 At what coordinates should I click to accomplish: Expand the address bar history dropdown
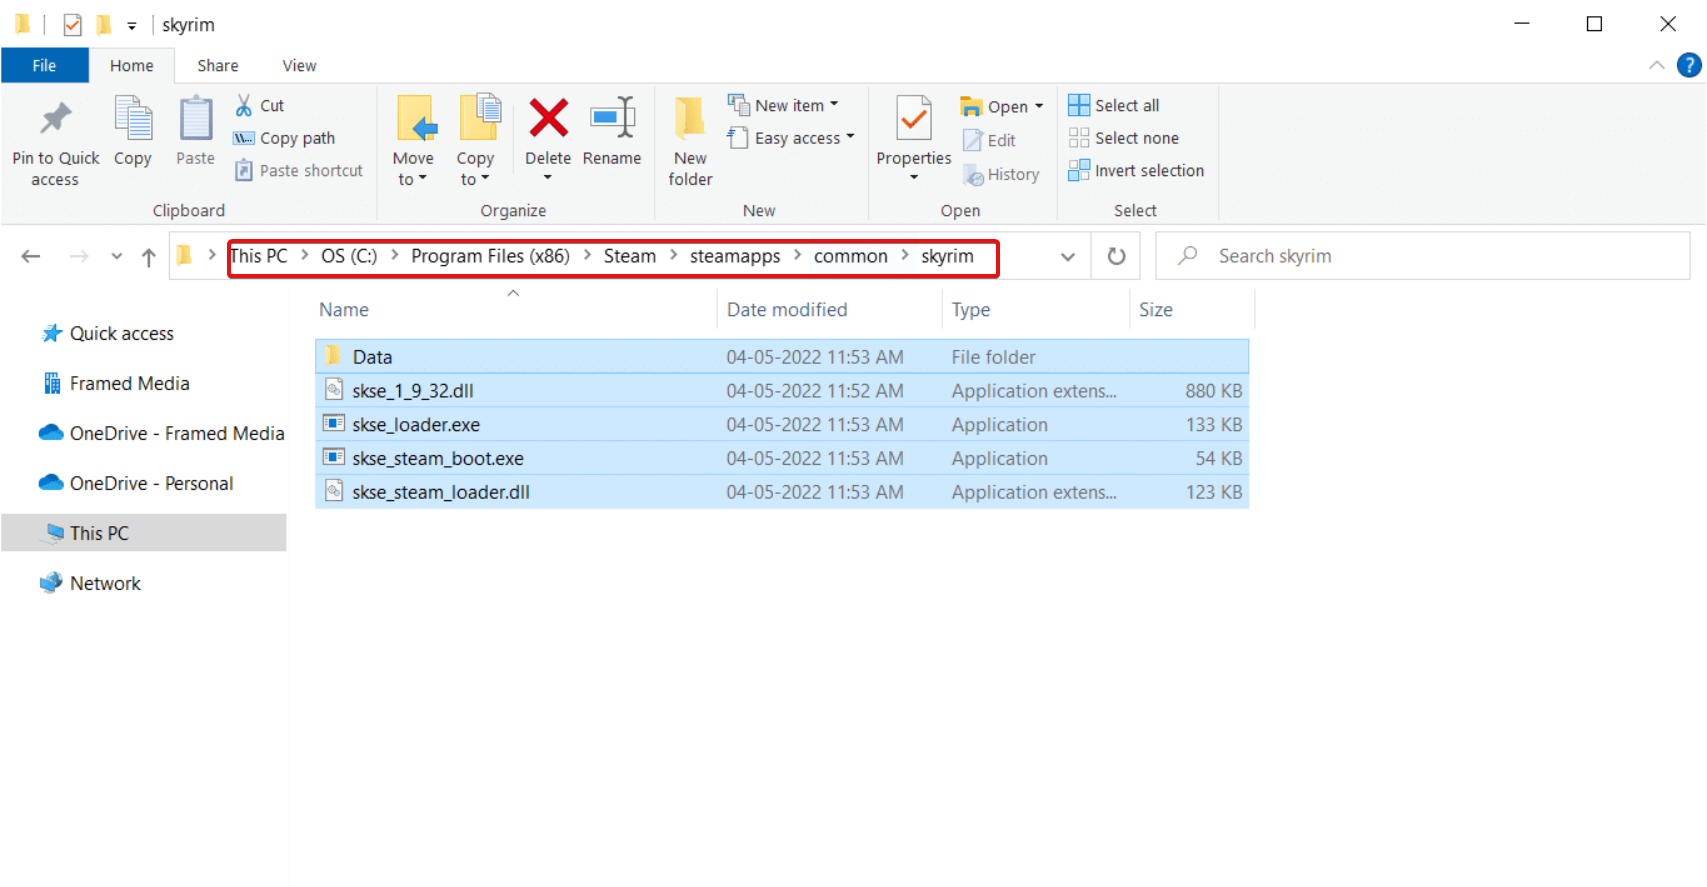coord(1068,256)
